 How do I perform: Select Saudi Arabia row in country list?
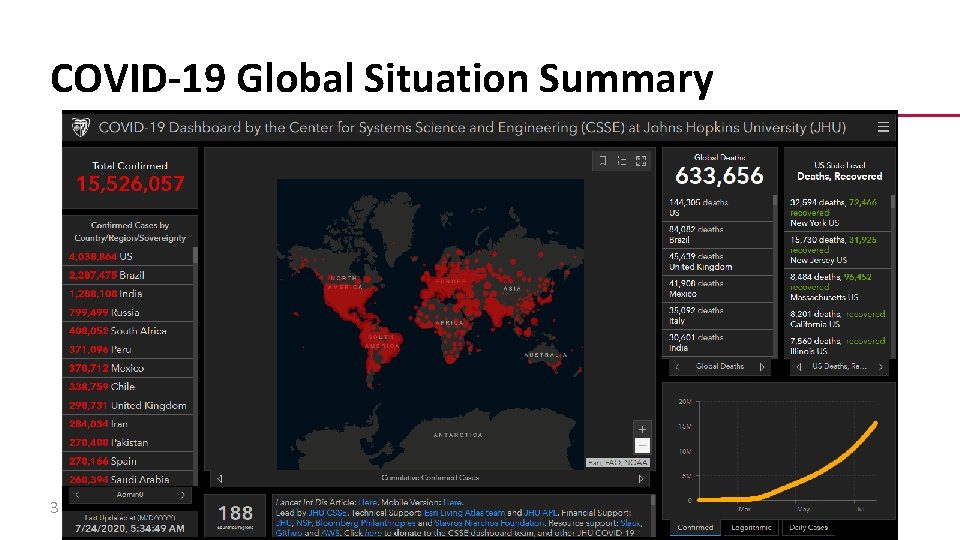coord(128,479)
